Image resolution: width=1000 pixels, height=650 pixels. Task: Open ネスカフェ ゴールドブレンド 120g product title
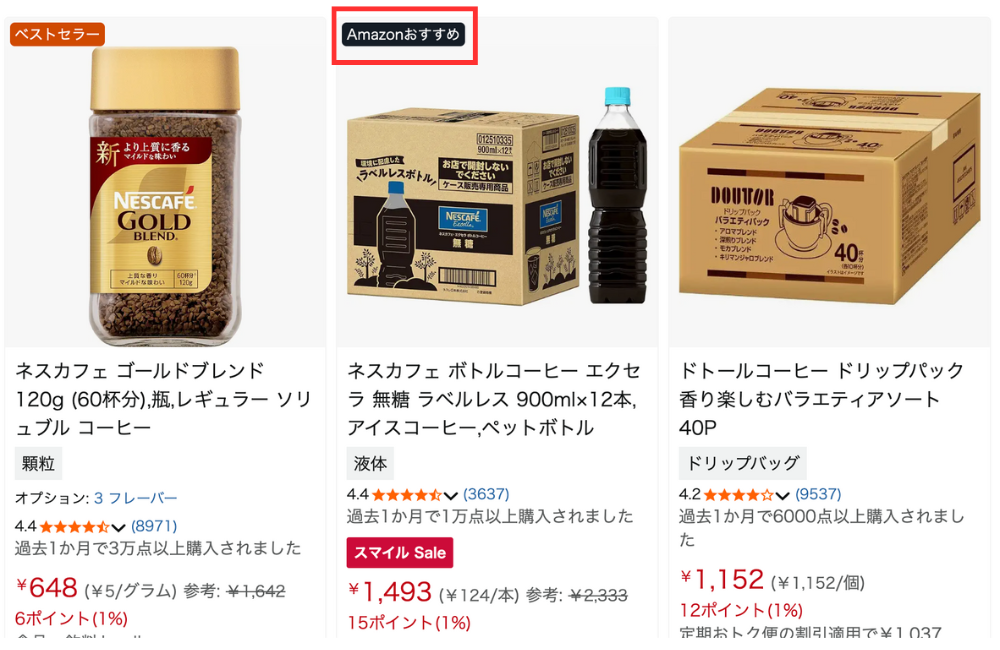pyautogui.click(x=163, y=399)
